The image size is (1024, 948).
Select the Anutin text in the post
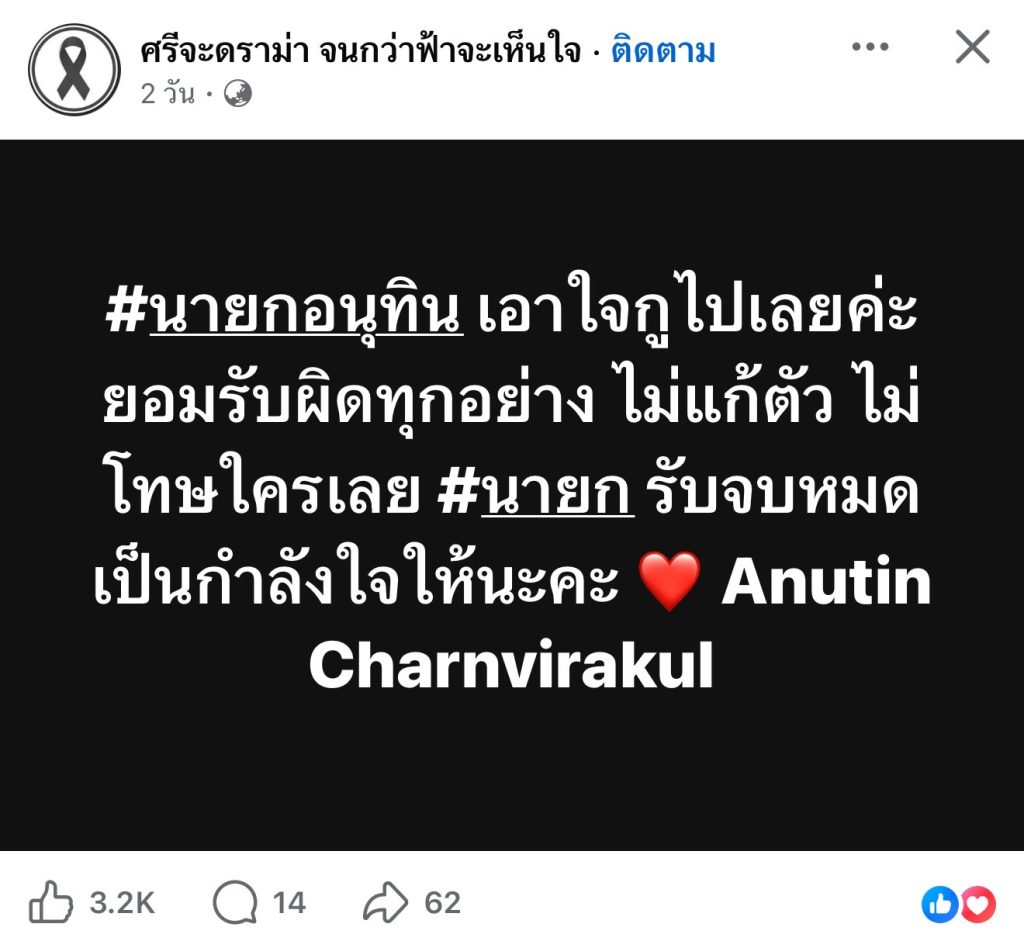[x=826, y=582]
